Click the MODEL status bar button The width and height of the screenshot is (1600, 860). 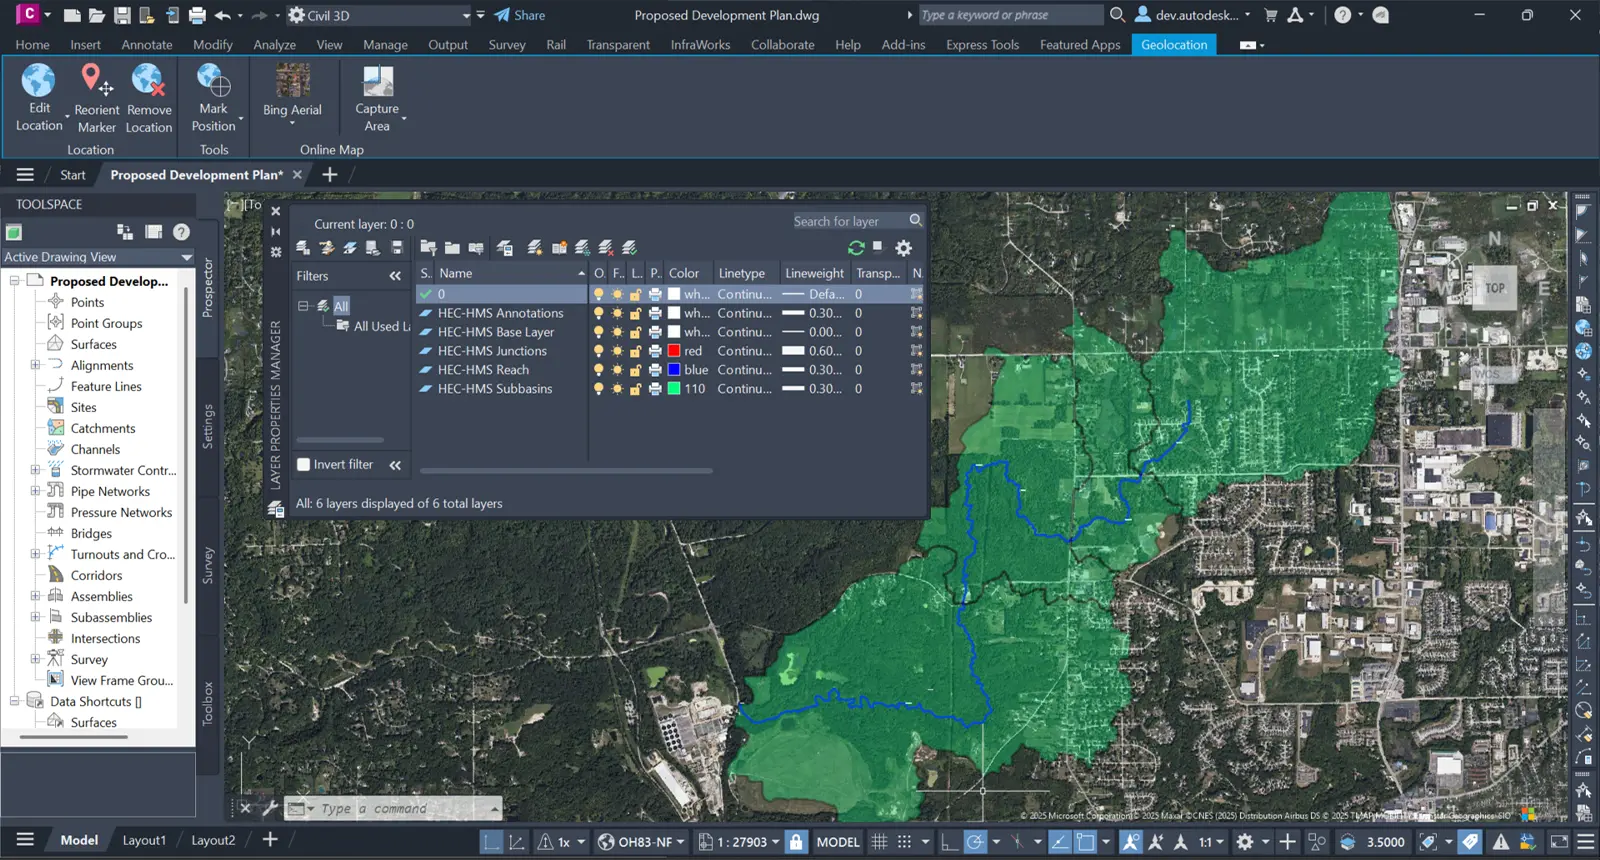(x=837, y=842)
